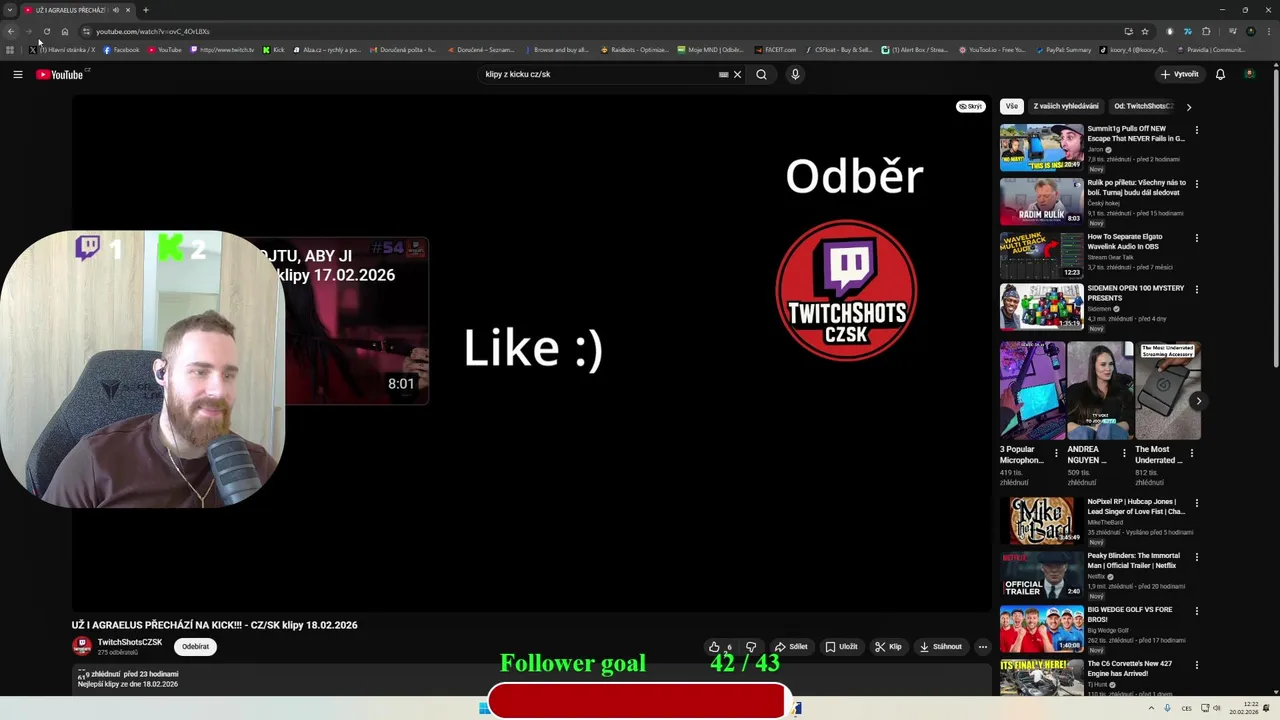Save video with Uložit button
1280x720 pixels.
point(841,647)
